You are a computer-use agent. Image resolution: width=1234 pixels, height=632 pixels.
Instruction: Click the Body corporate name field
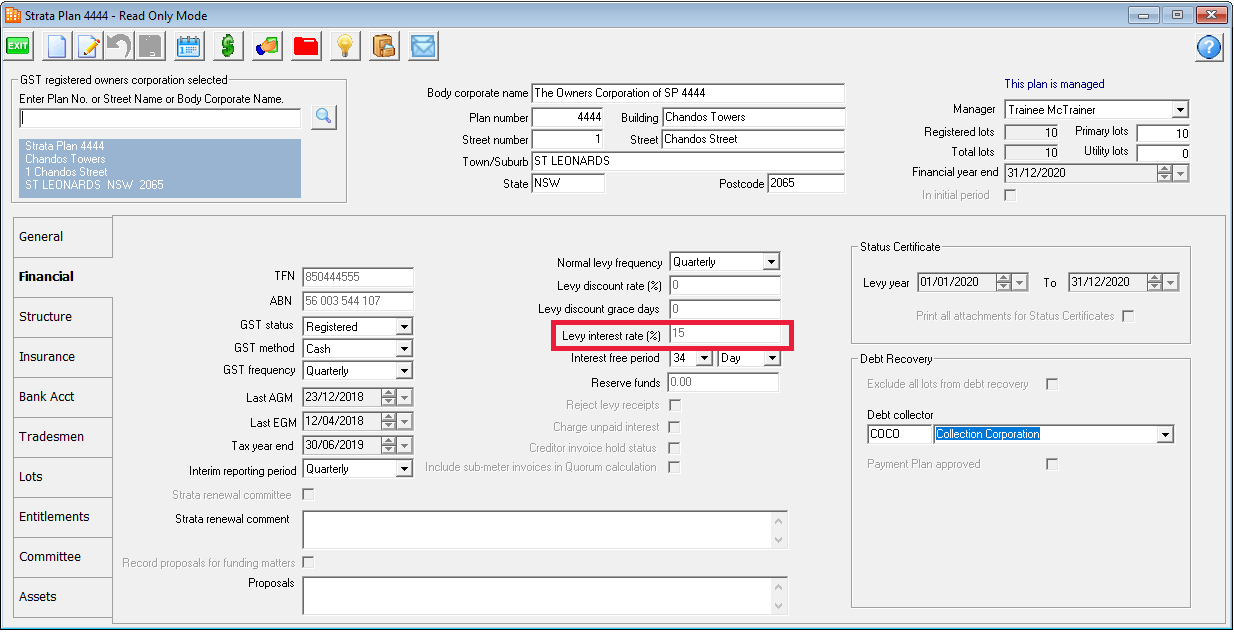click(x=688, y=93)
